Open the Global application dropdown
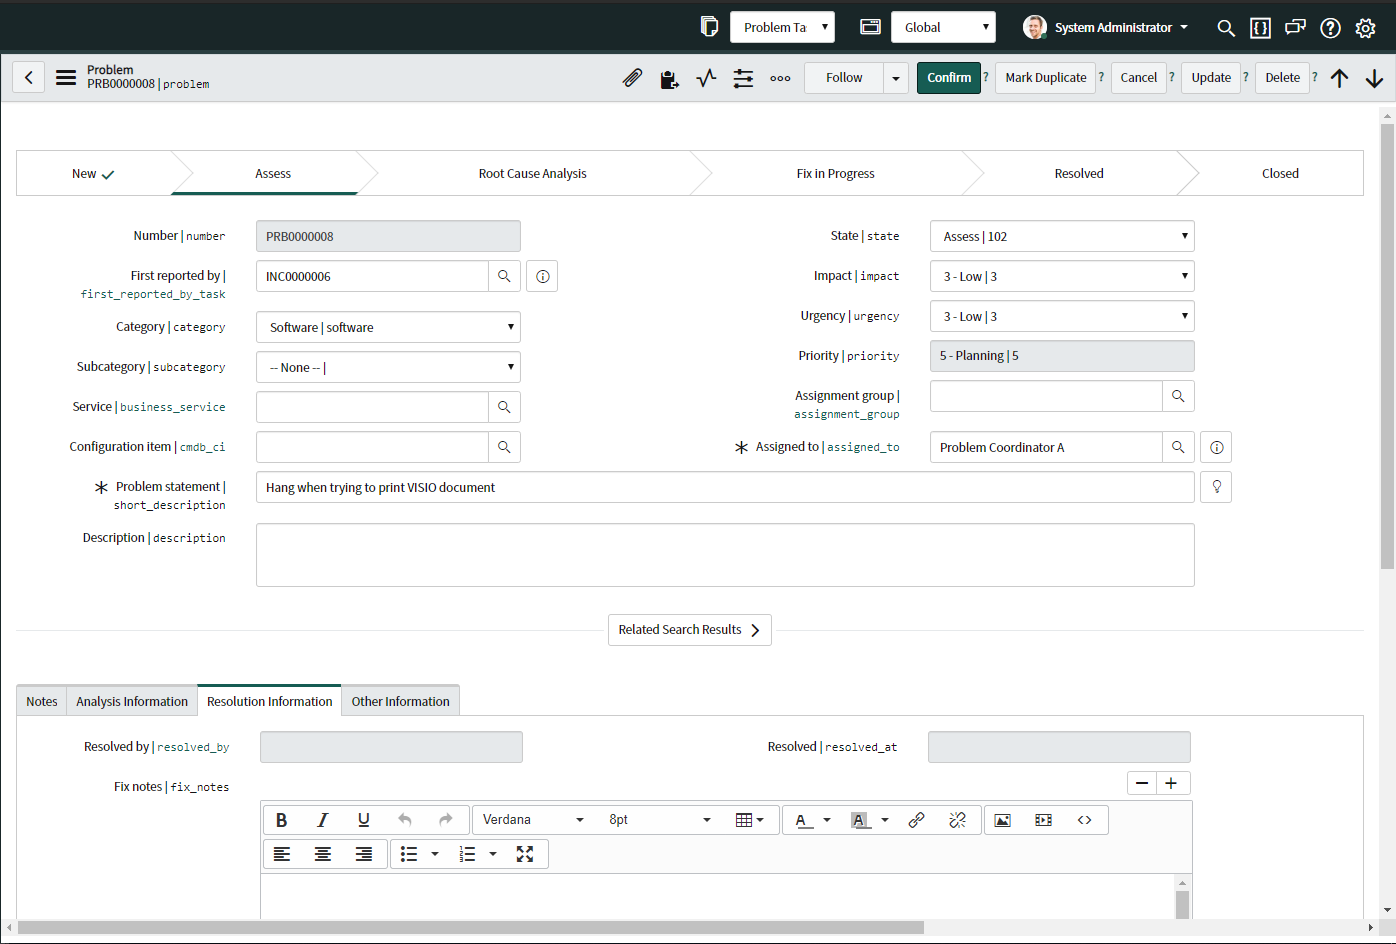Viewport: 1396px width, 944px height. click(943, 27)
